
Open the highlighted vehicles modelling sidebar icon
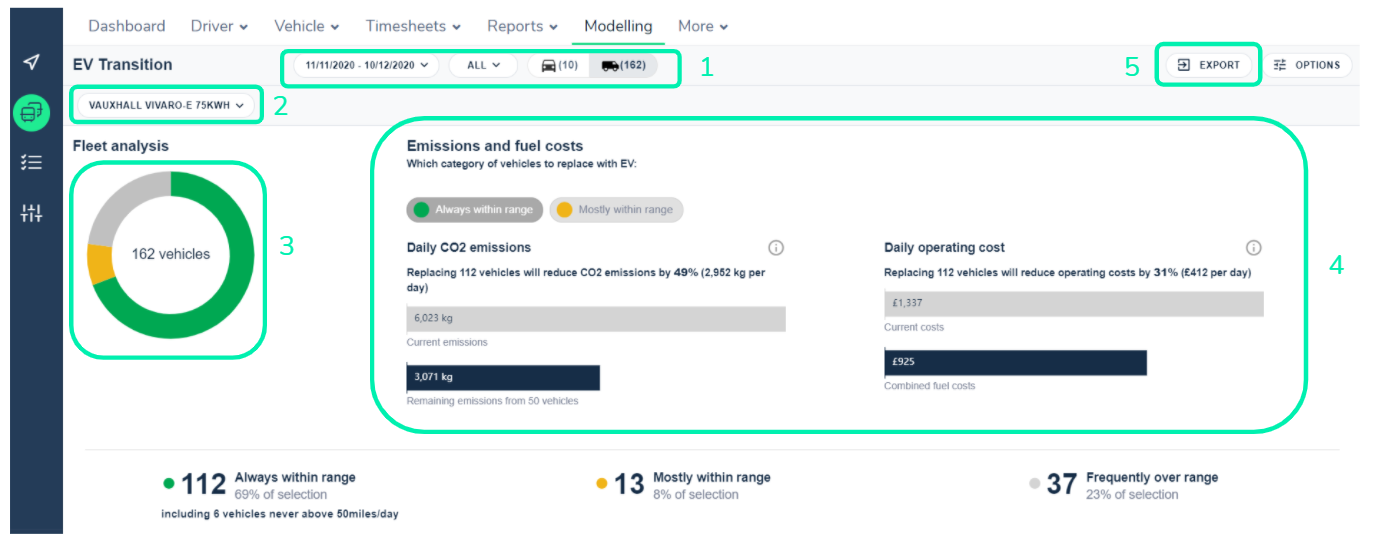pyautogui.click(x=32, y=112)
